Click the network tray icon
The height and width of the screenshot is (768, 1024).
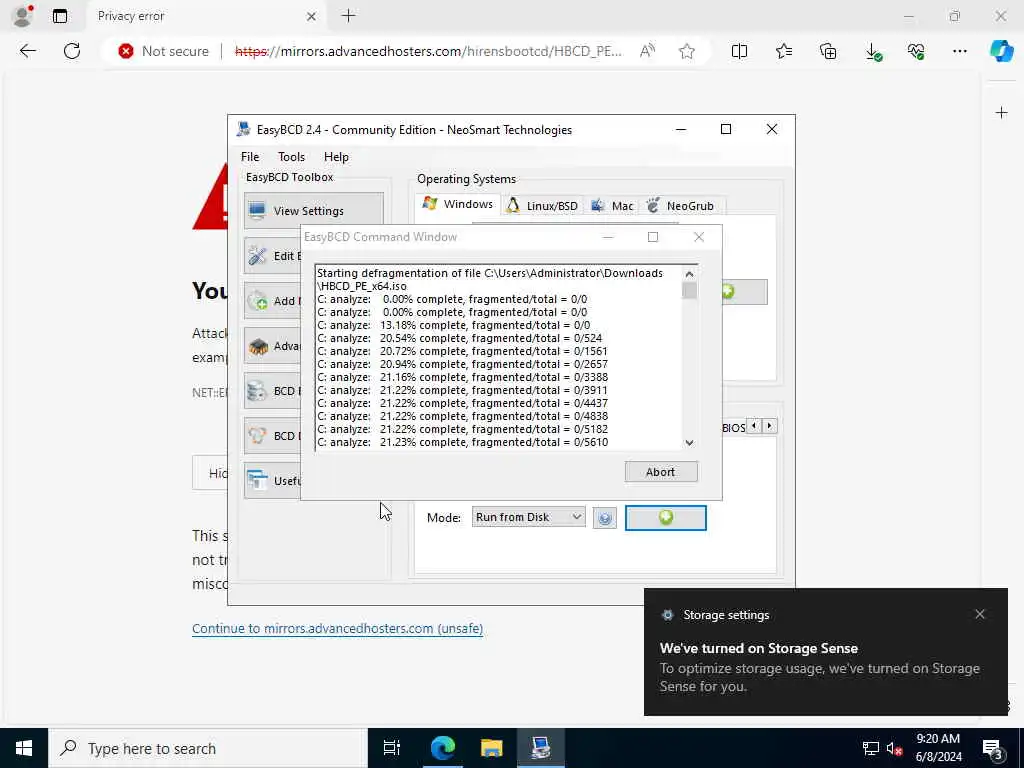pos(871,748)
